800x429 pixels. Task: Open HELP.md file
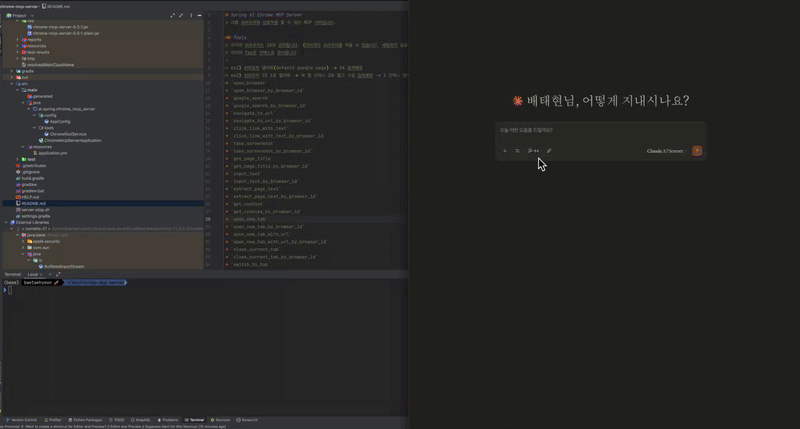click(x=30, y=197)
